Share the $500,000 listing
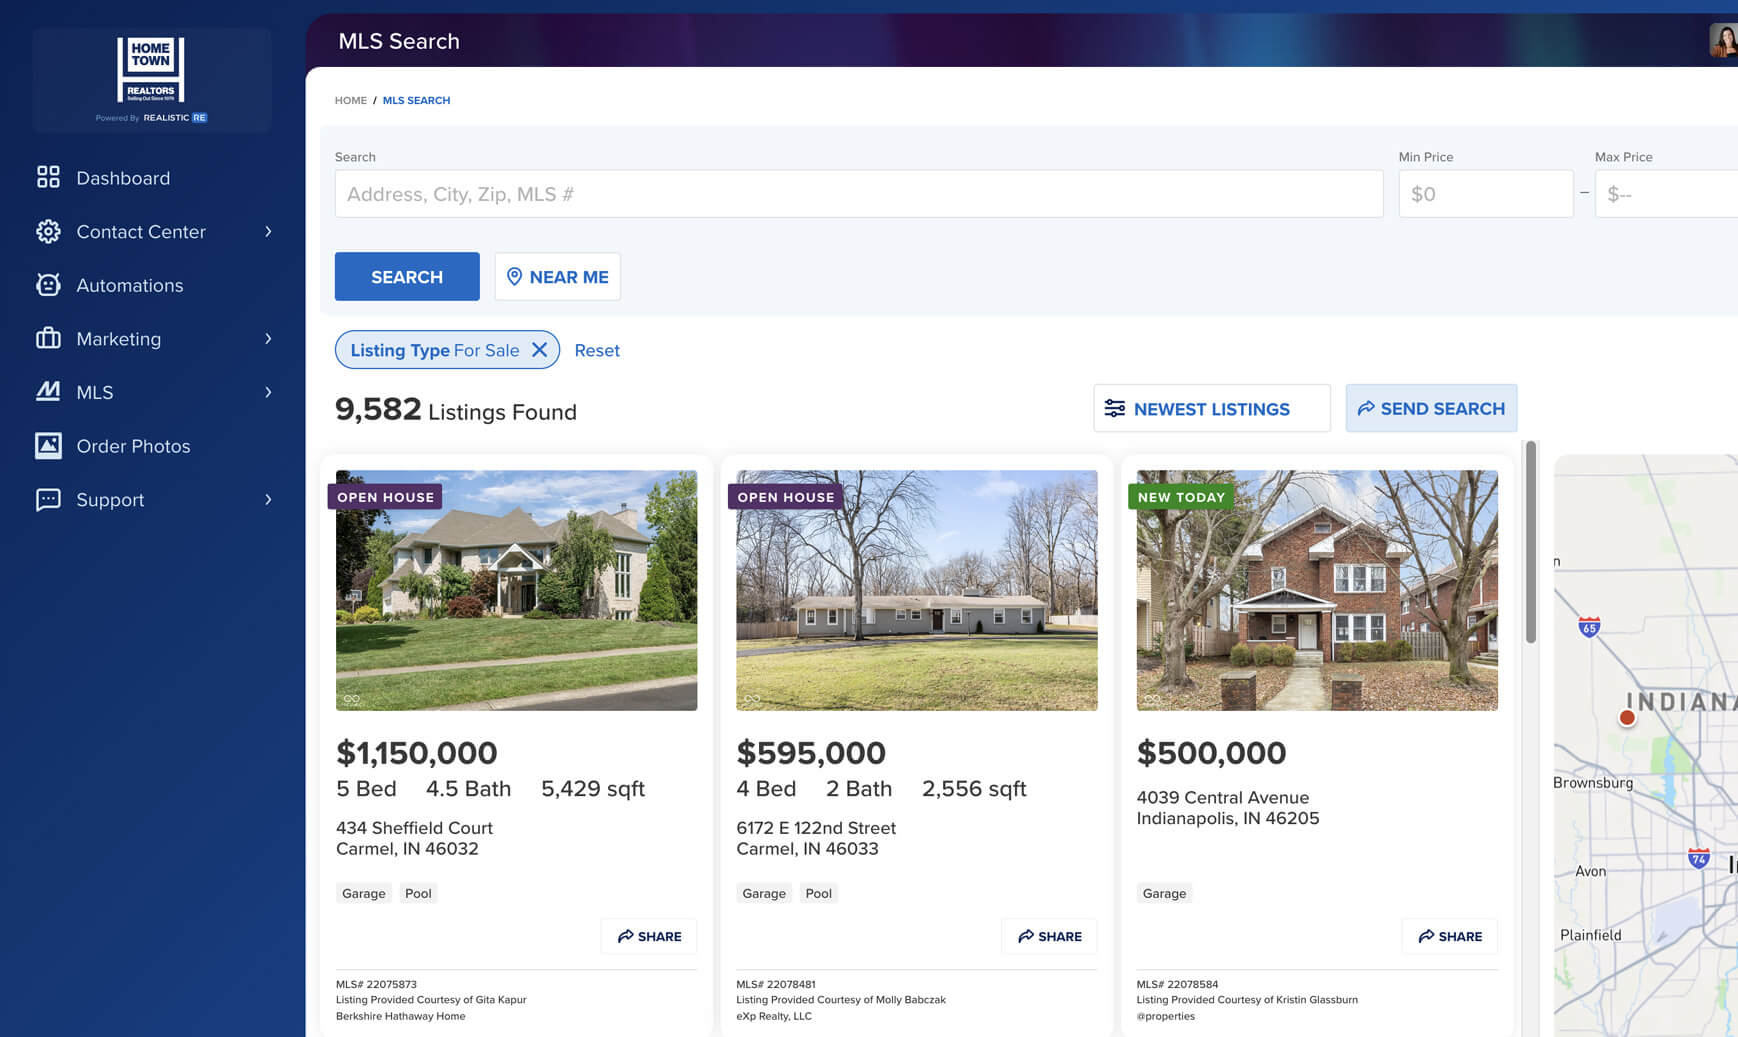This screenshot has width=1738, height=1037. [1450, 936]
